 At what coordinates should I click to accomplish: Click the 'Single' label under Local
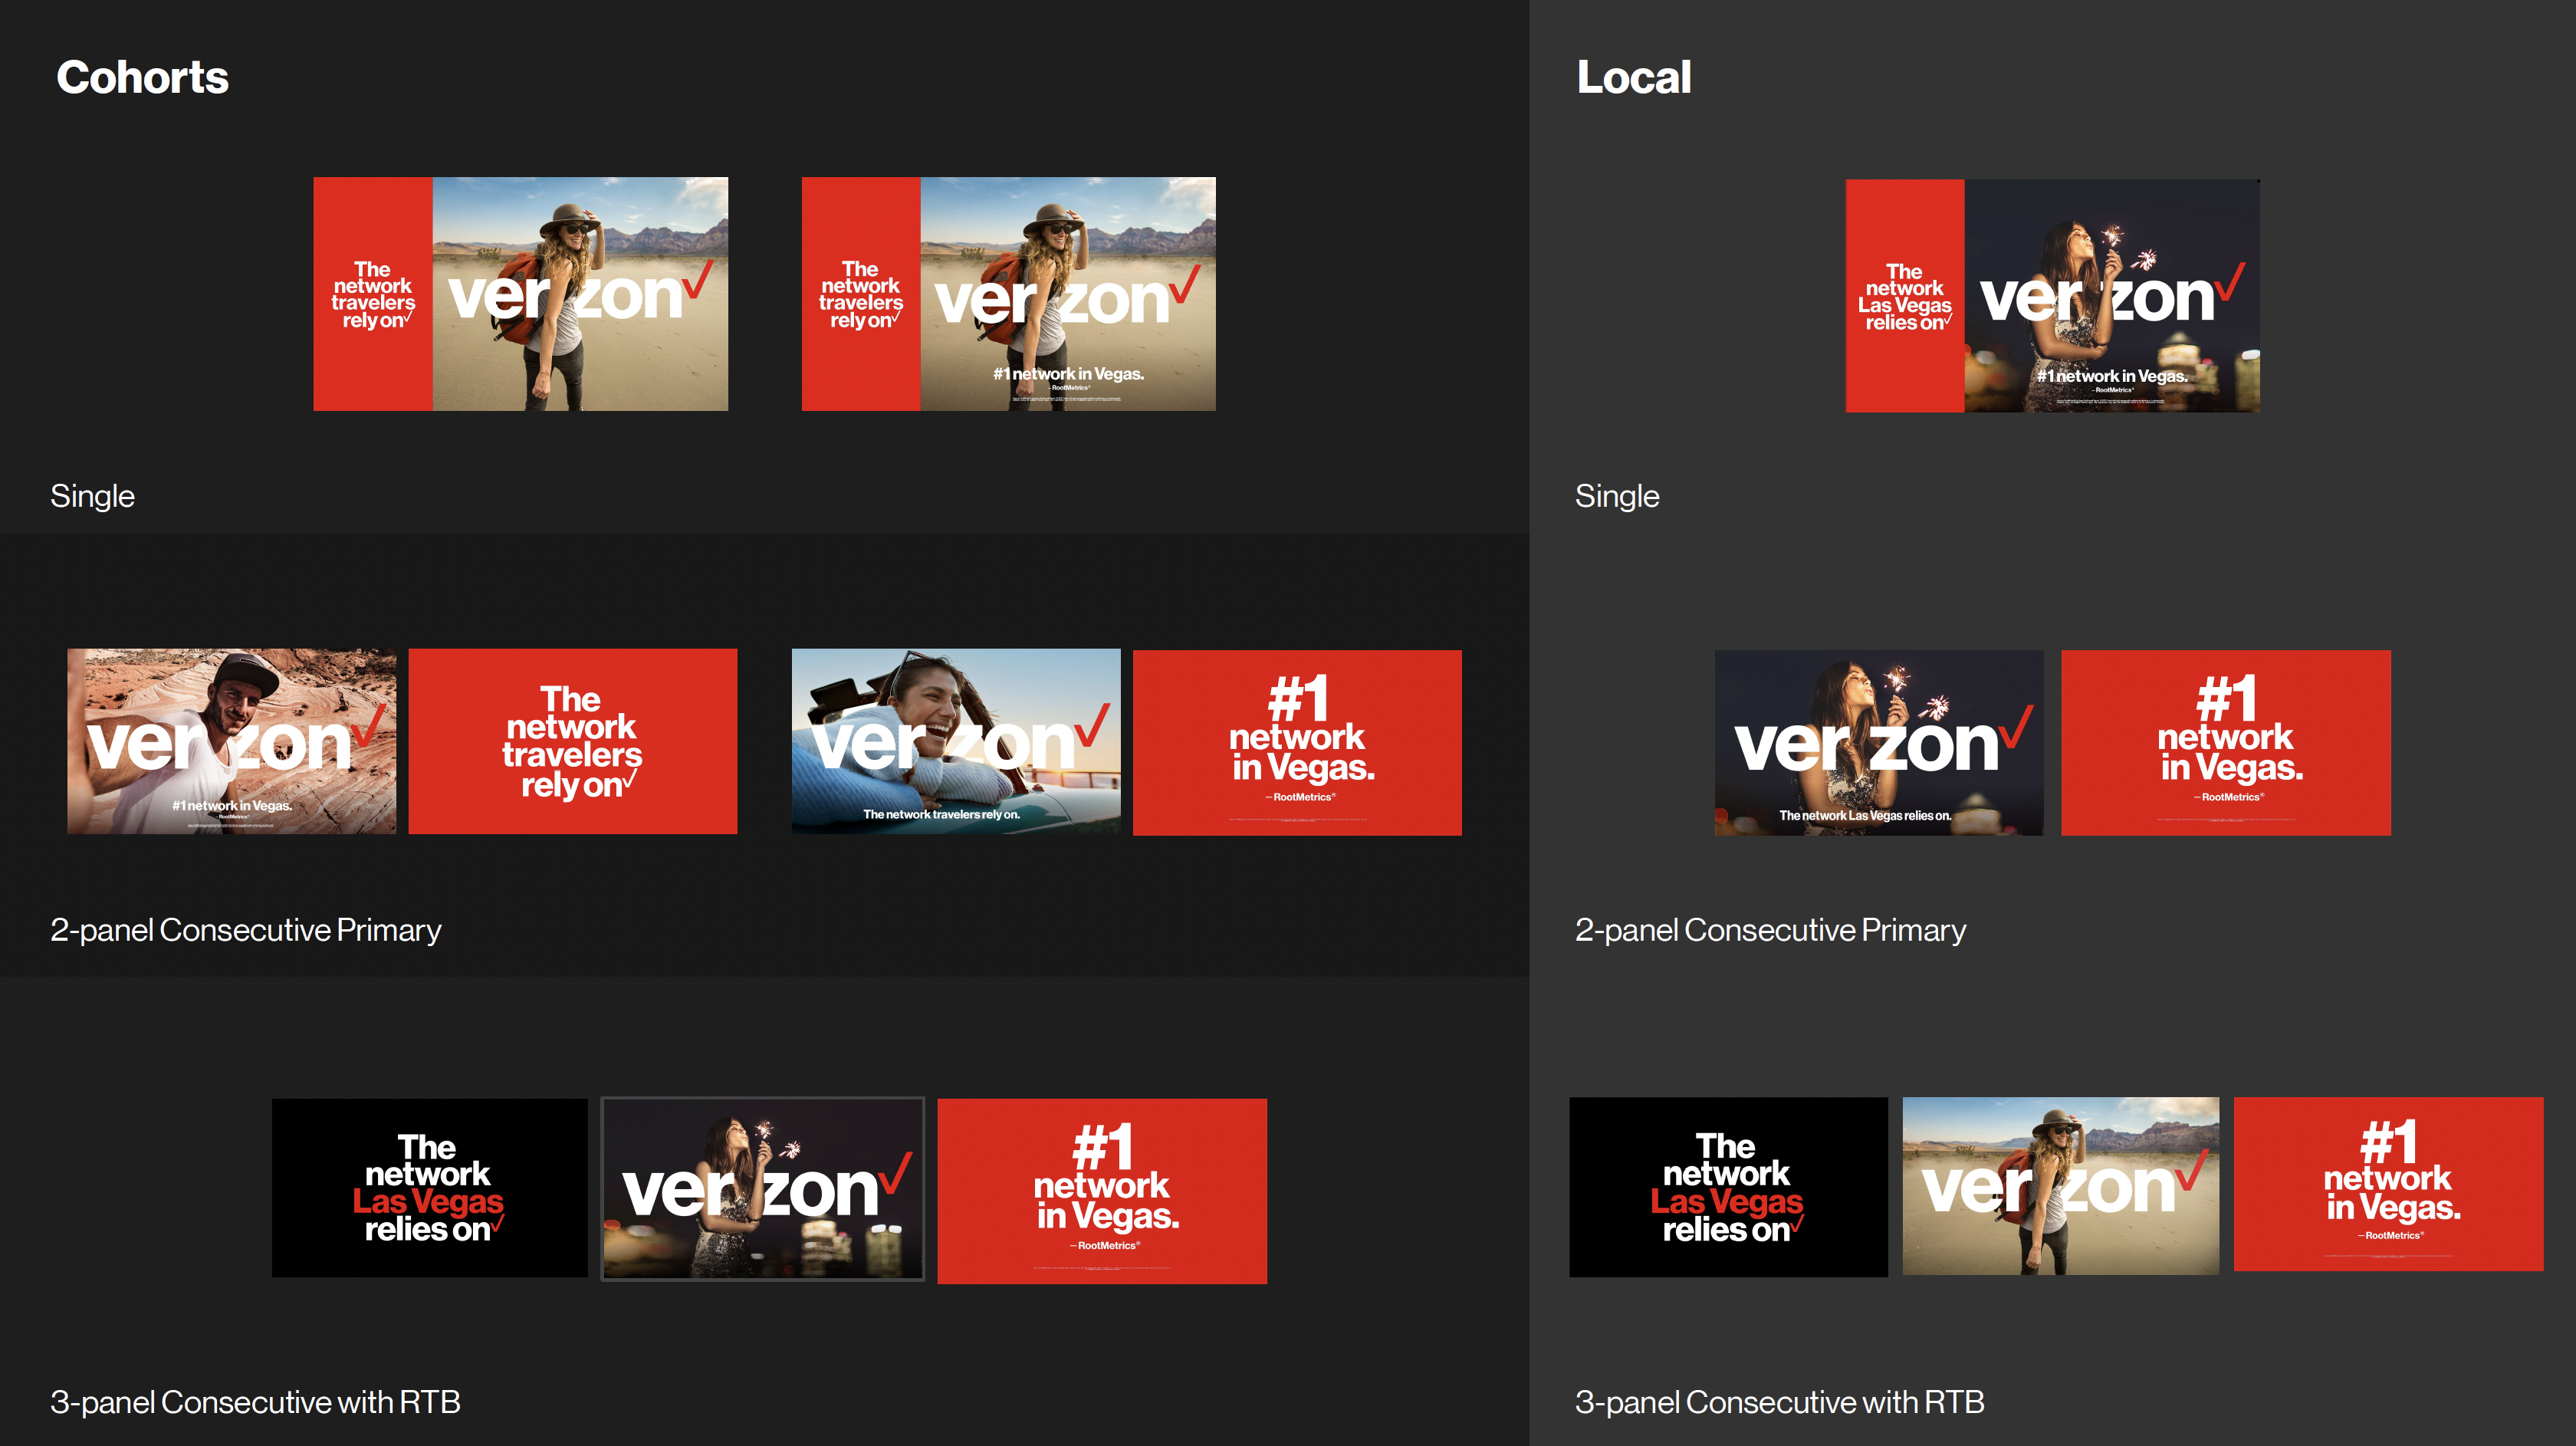(1617, 496)
